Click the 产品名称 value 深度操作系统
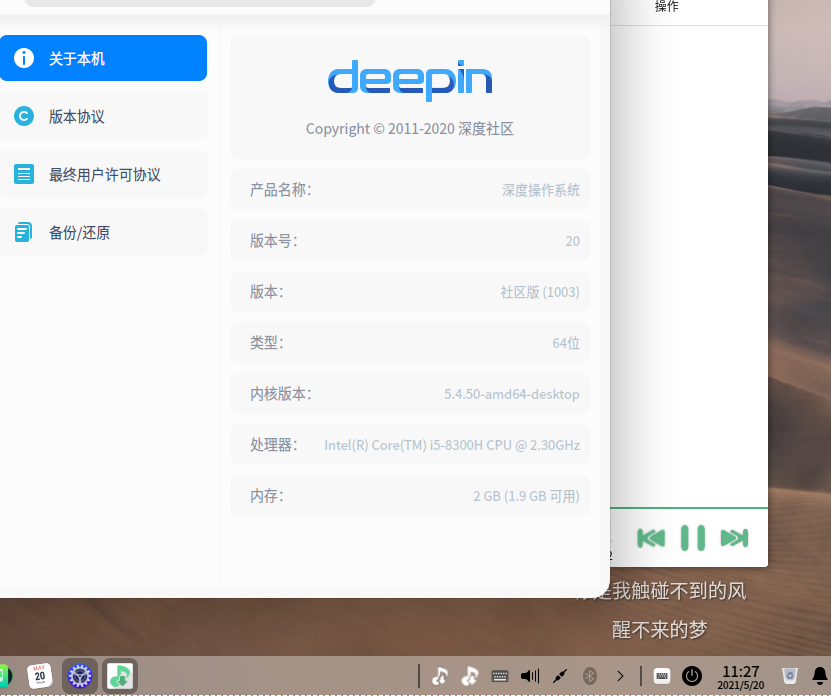This screenshot has height=696, width=831. (x=541, y=190)
